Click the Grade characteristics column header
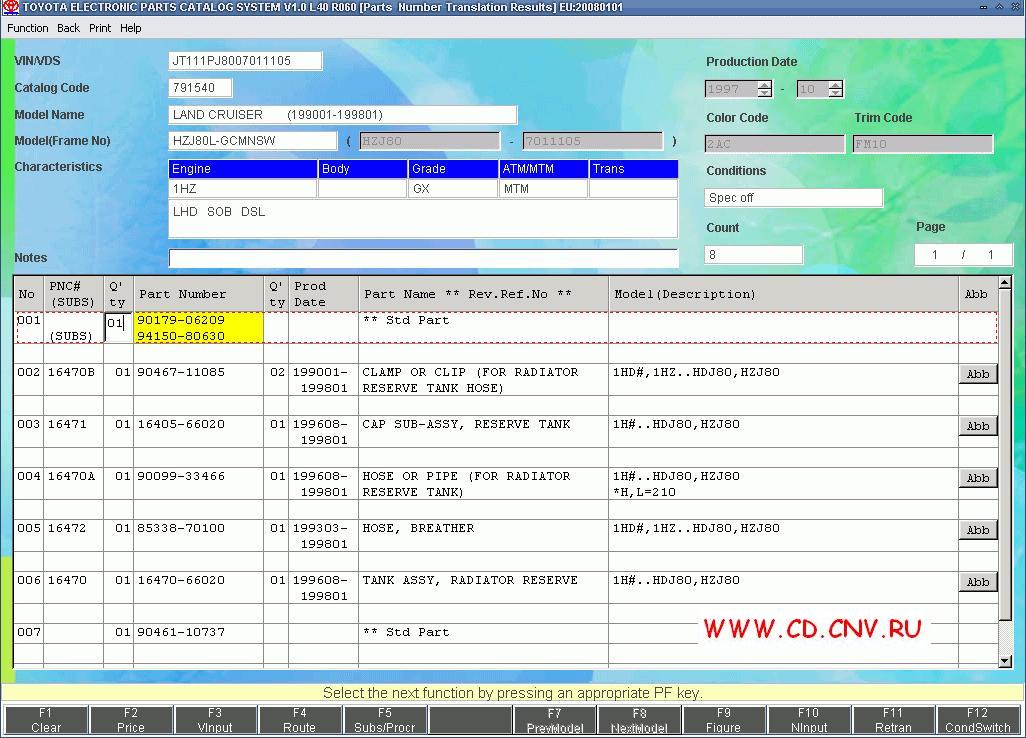Image resolution: width=1026 pixels, height=738 pixels. pyautogui.click(x=453, y=169)
